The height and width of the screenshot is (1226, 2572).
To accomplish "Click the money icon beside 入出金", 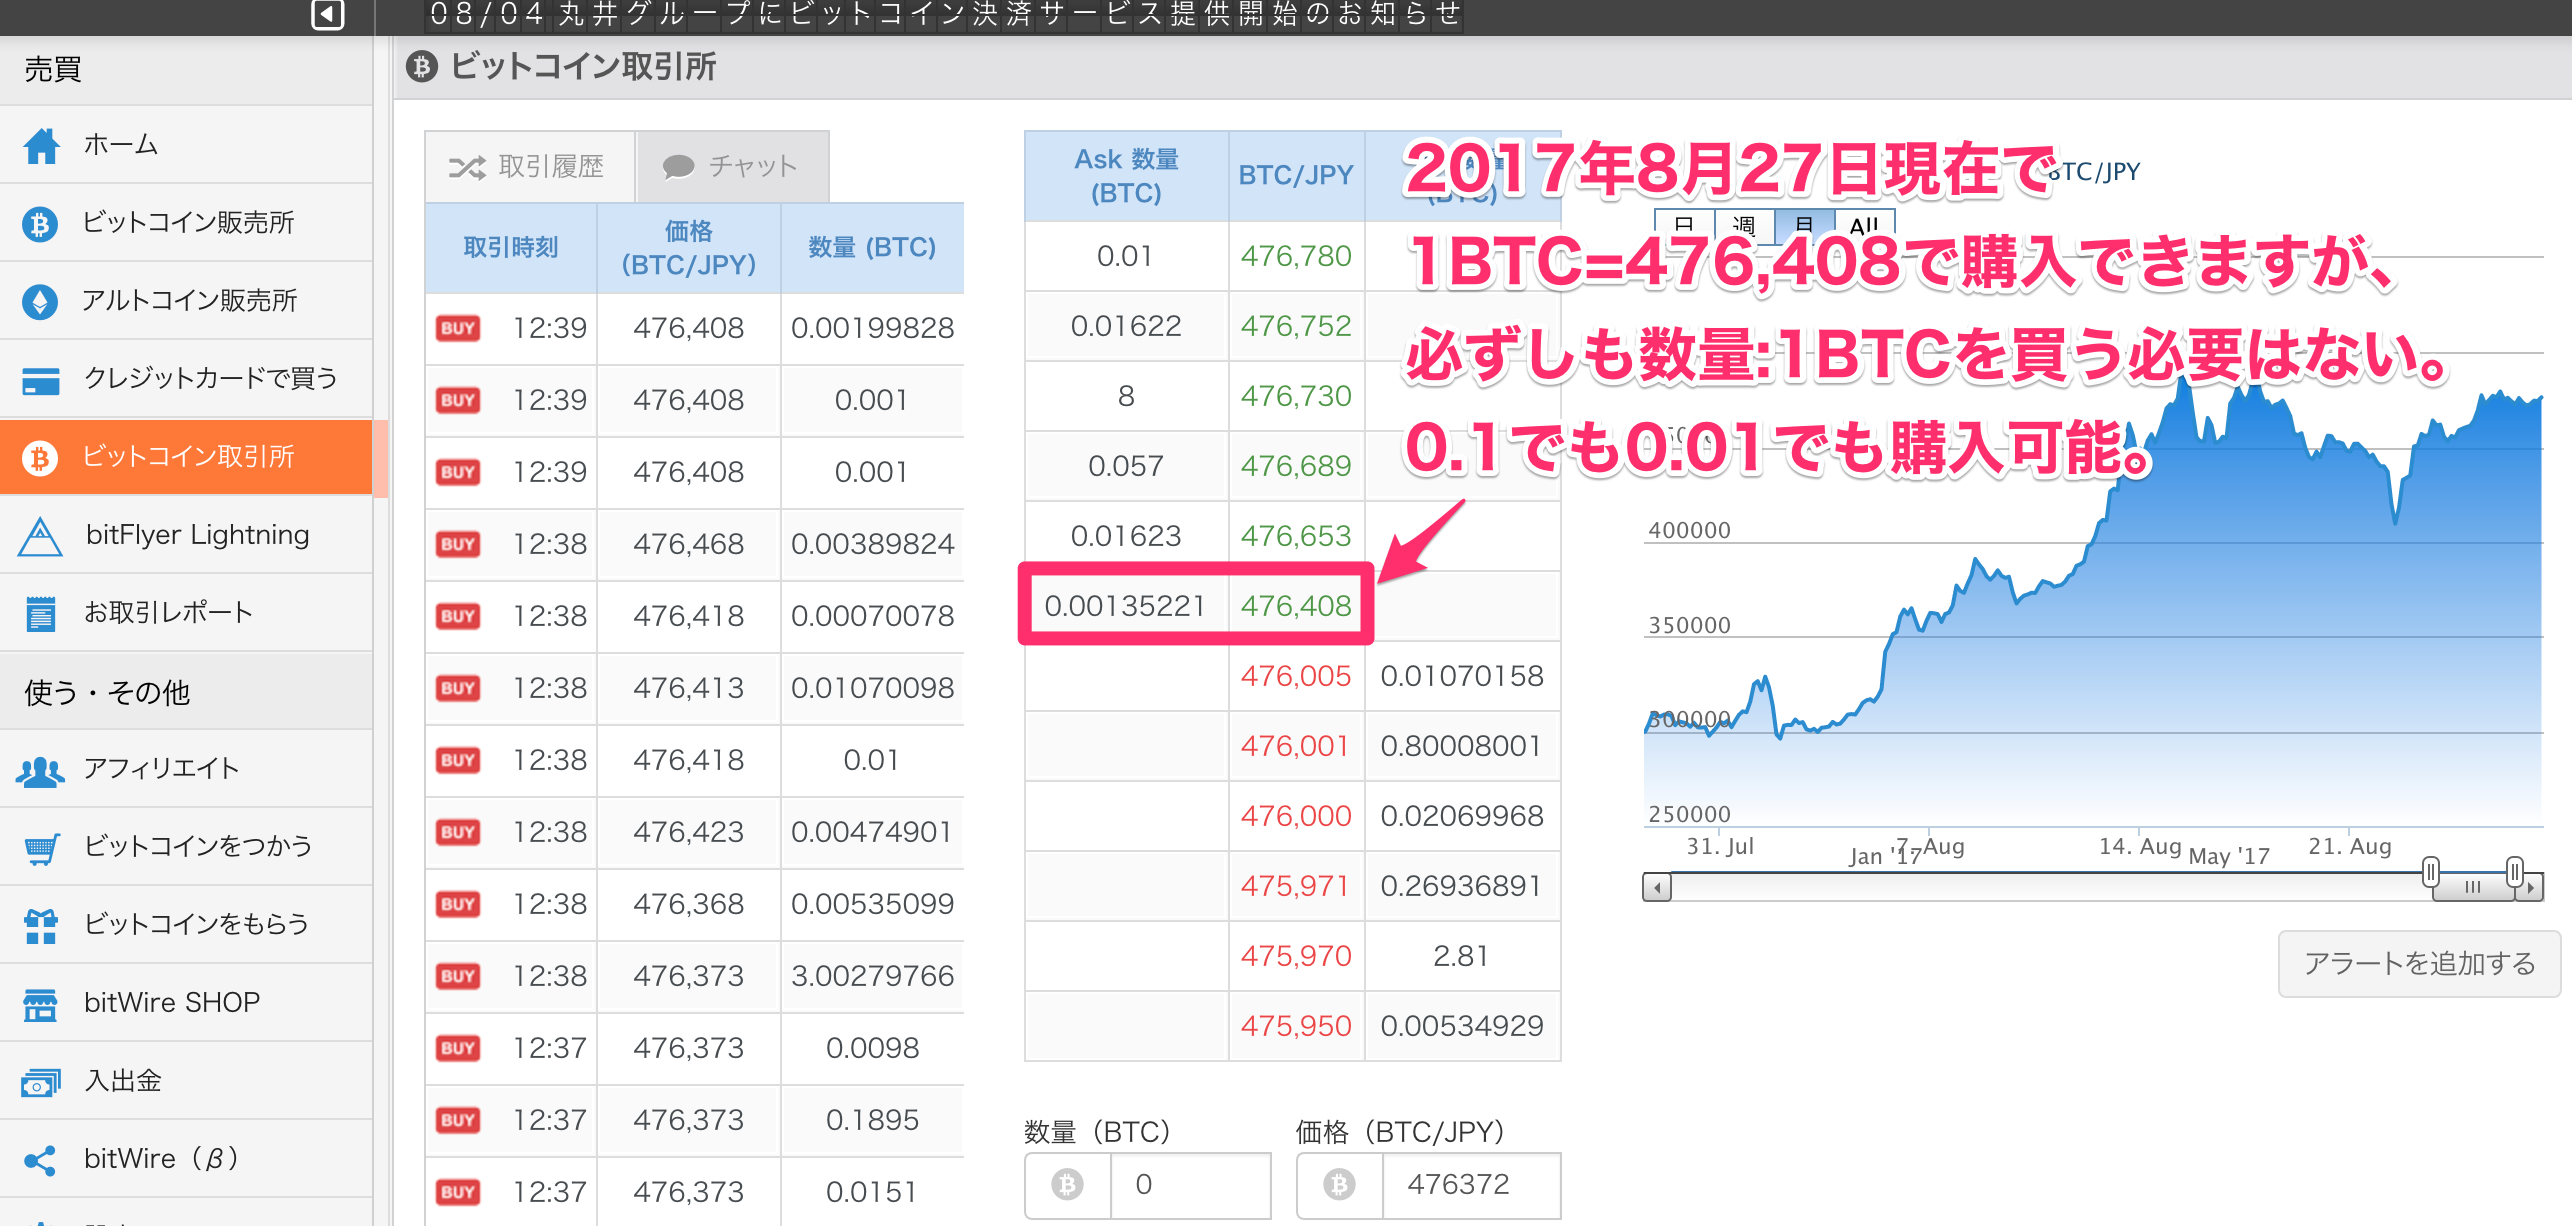I will point(40,1082).
